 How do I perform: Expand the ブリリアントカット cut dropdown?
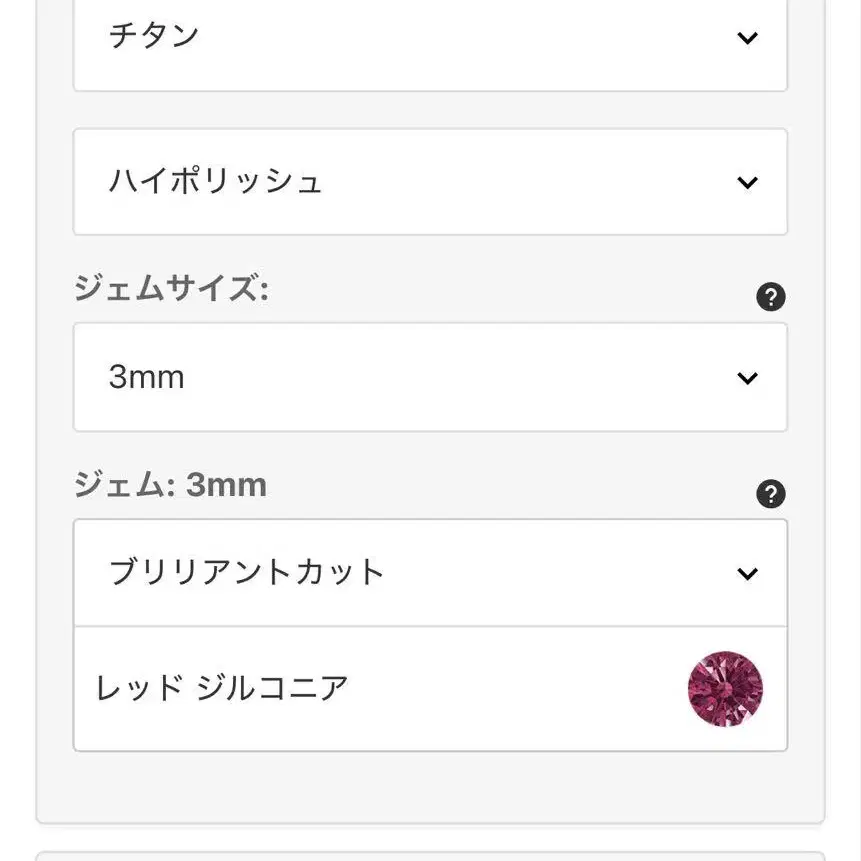(430, 573)
